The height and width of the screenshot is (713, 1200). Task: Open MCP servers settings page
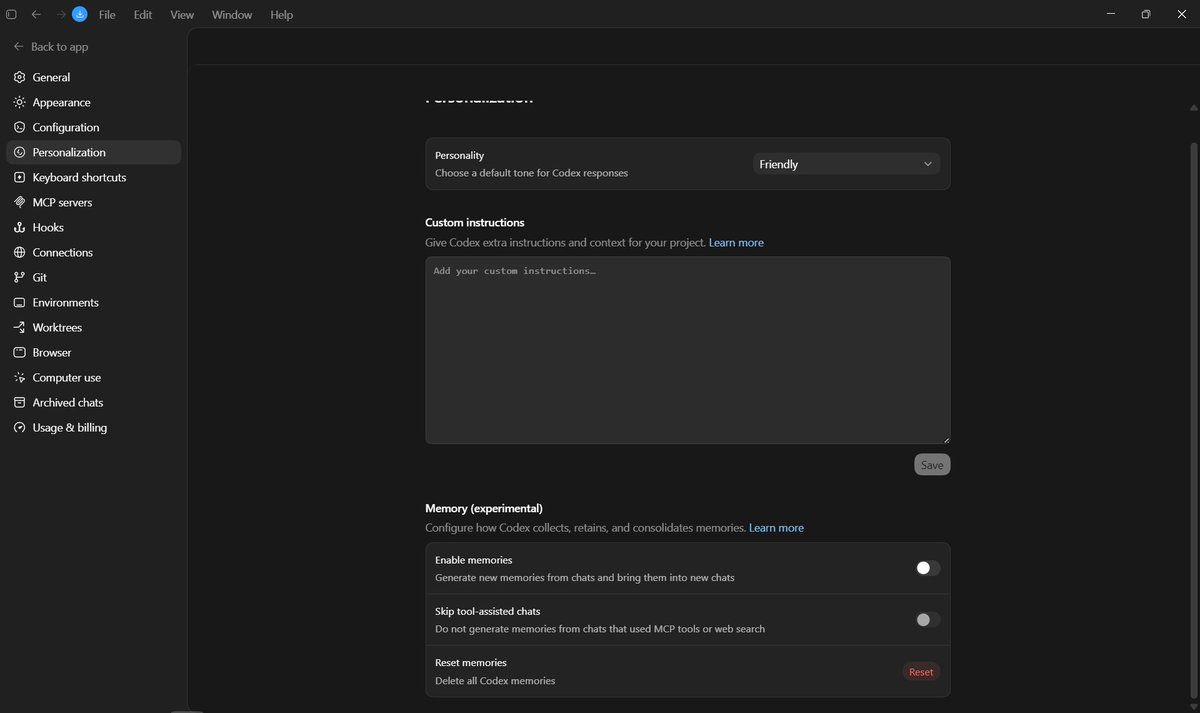(x=93, y=202)
